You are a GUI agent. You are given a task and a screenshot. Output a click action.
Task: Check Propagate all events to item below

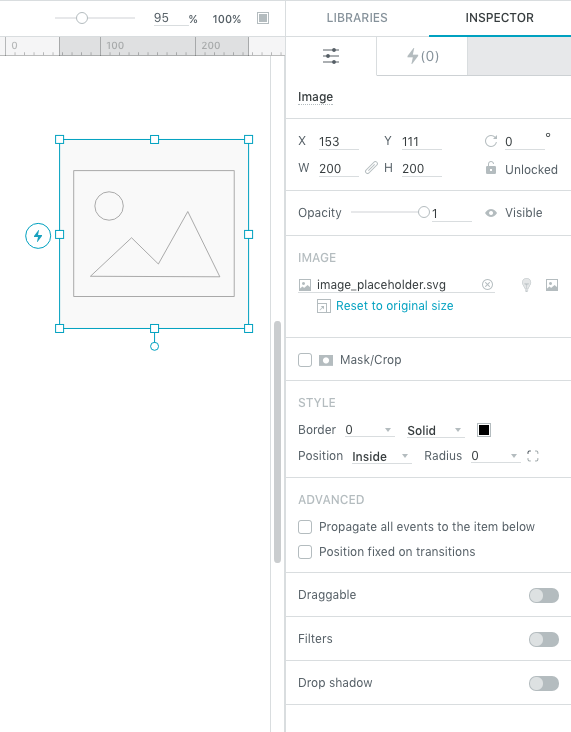pos(305,527)
